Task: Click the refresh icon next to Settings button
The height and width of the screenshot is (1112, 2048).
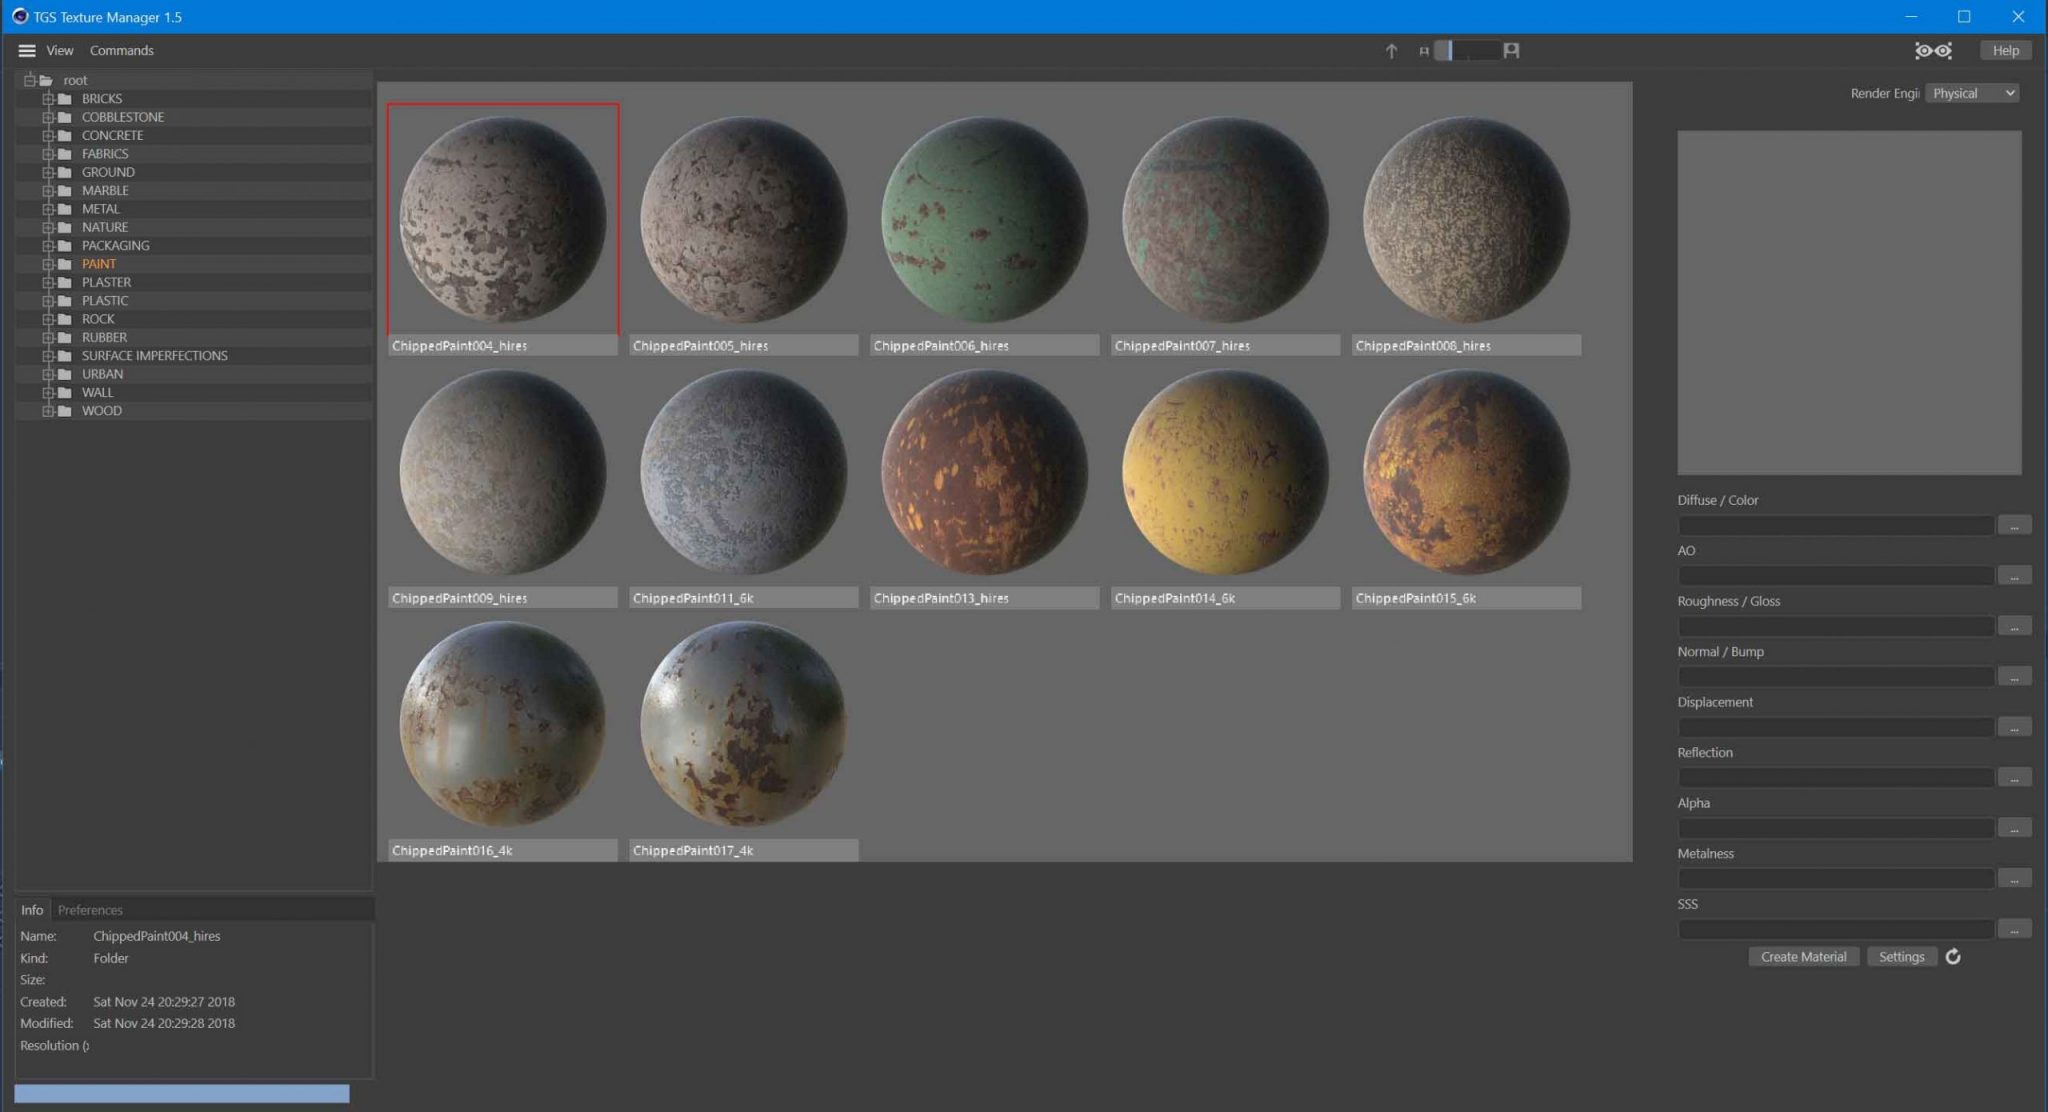Action: 1952,957
